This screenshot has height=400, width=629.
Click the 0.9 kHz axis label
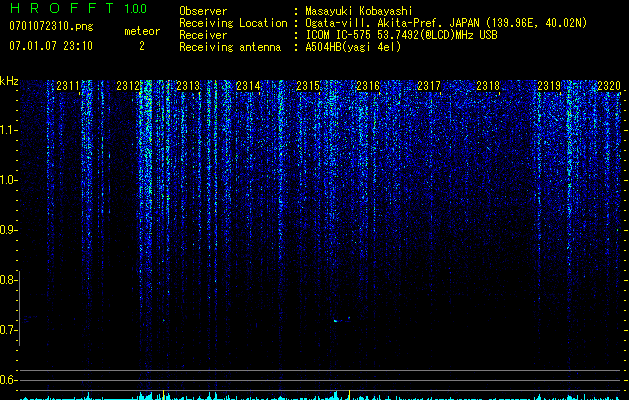(8, 230)
